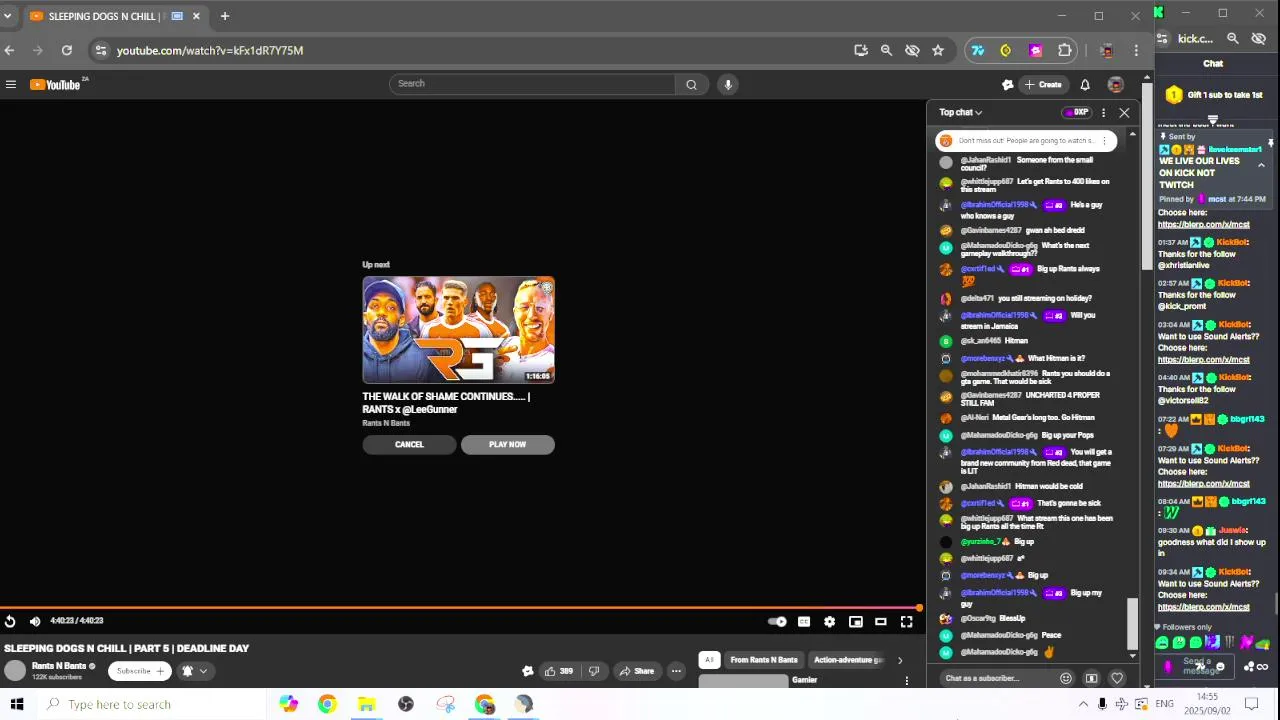The width and height of the screenshot is (1280, 720).
Task: Click the heart reaction in chat
Action: 1117,678
